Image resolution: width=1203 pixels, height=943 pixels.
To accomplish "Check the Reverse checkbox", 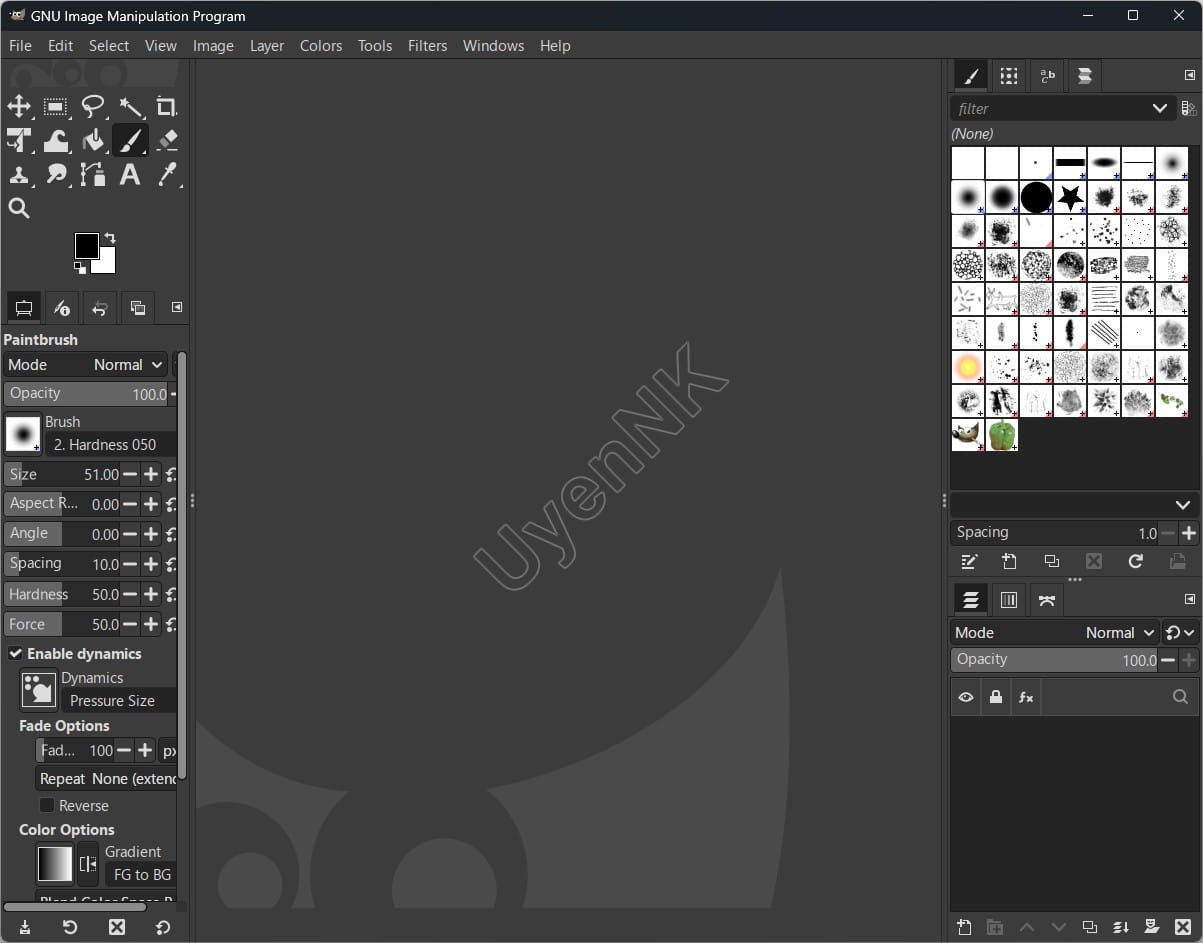I will pyautogui.click(x=46, y=805).
